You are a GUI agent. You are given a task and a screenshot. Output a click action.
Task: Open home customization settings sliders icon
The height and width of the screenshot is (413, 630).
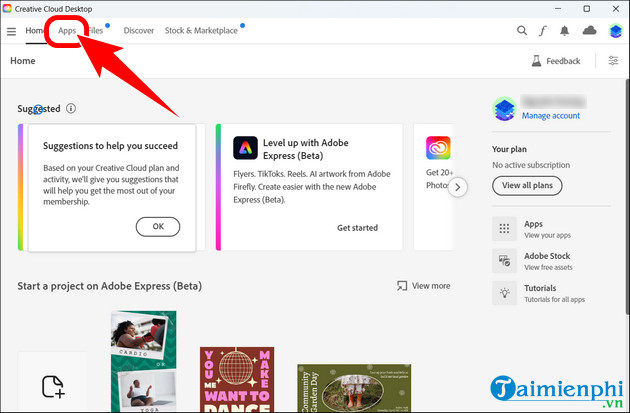(x=613, y=61)
